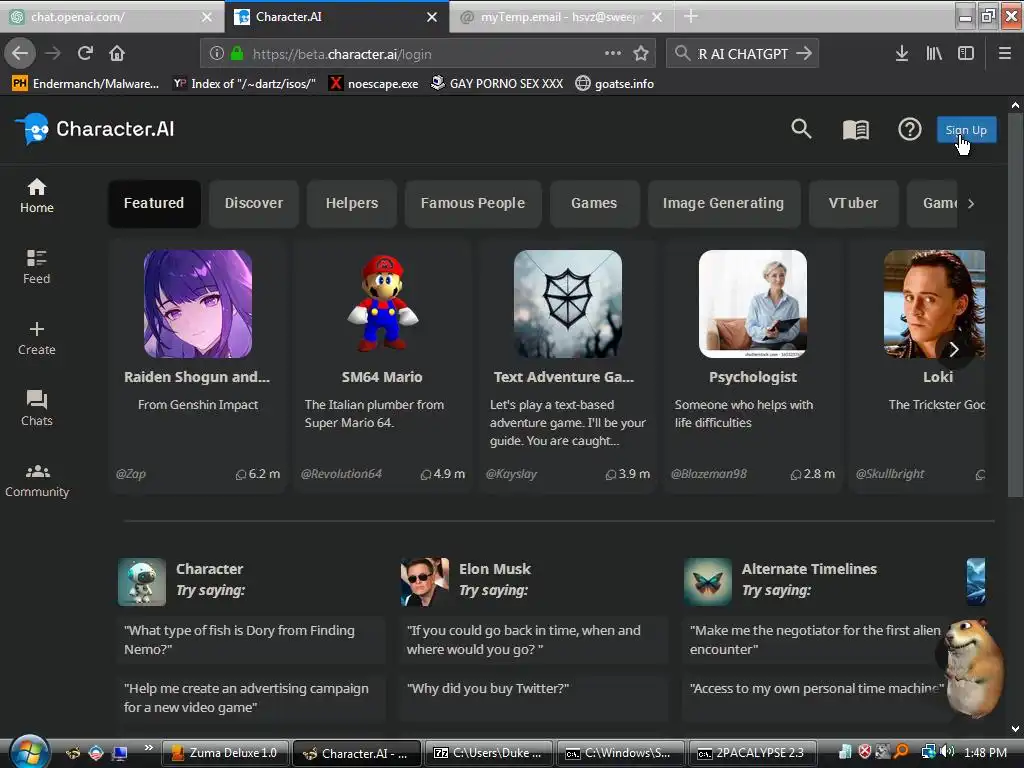Switch to Zuma Deluxe 1.0 taskbar item
1024x768 pixels.
224,753
